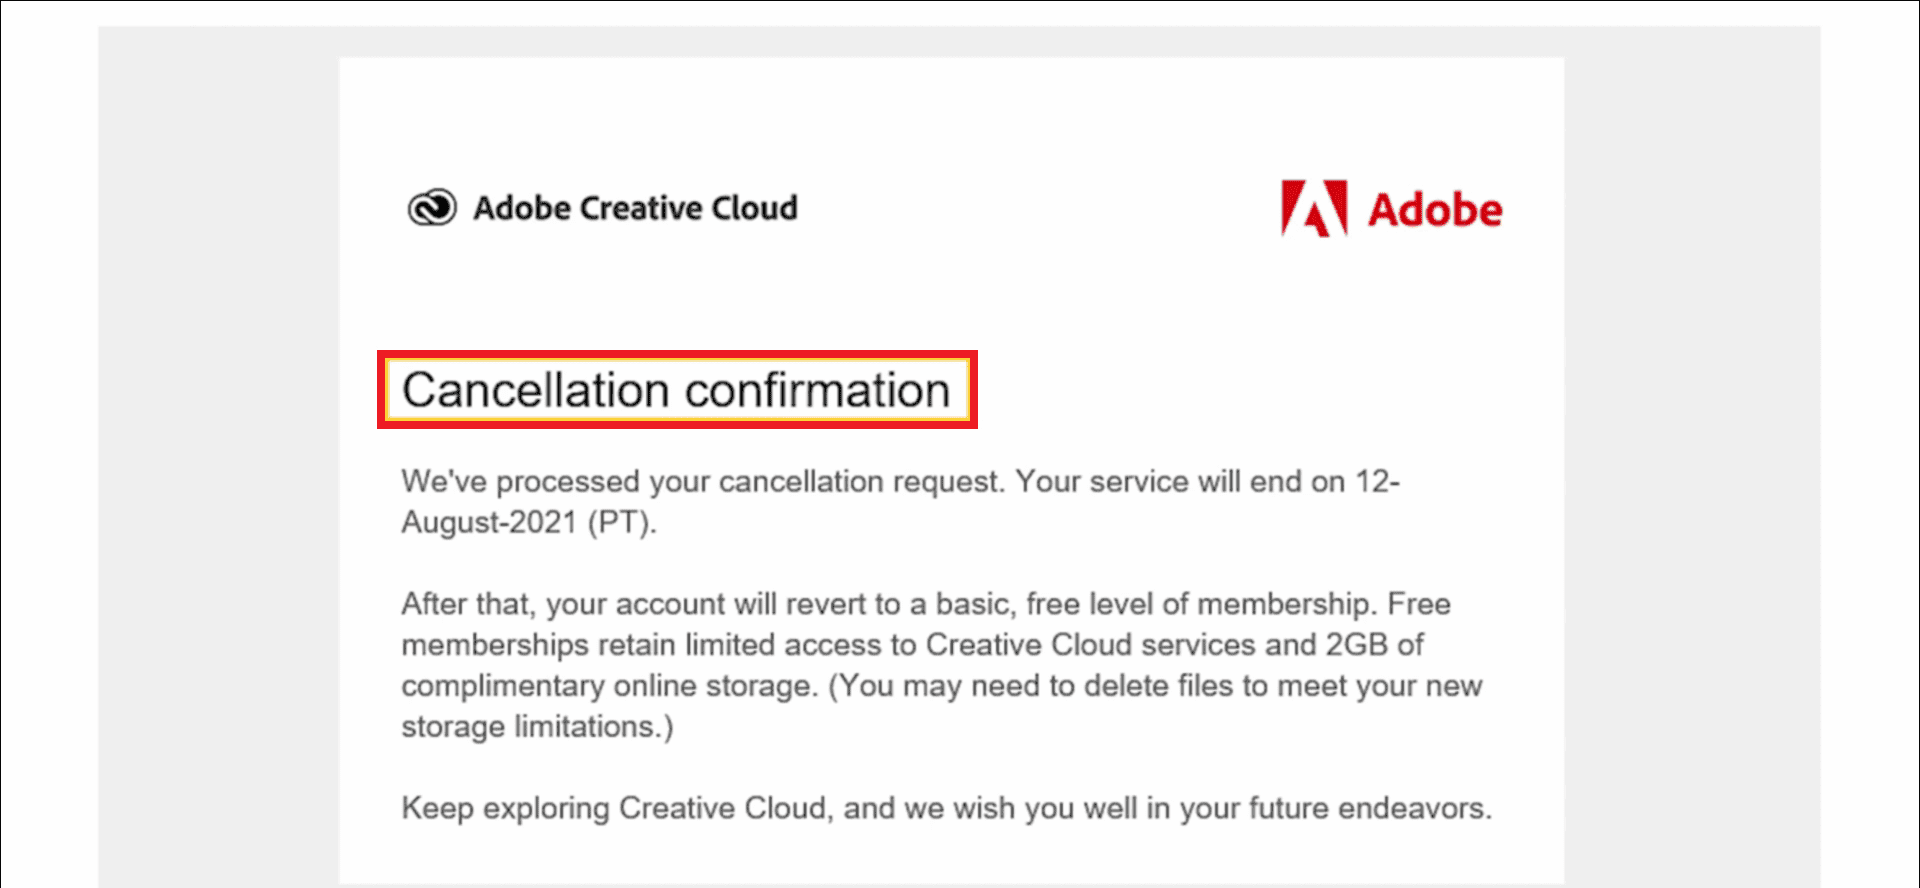Click the "Adobe Creative Cloud" header text
Viewport: 1920px width, 888px height.
click(x=635, y=208)
